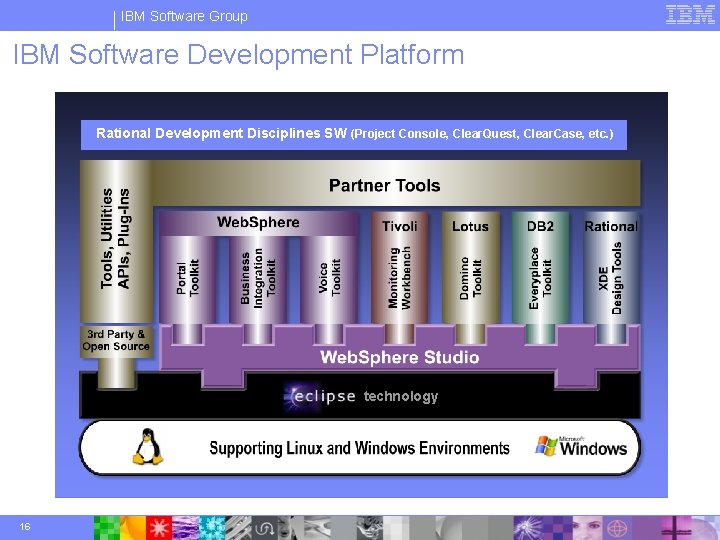Click the eclipse technology logo
The image size is (720, 540).
tap(360, 396)
